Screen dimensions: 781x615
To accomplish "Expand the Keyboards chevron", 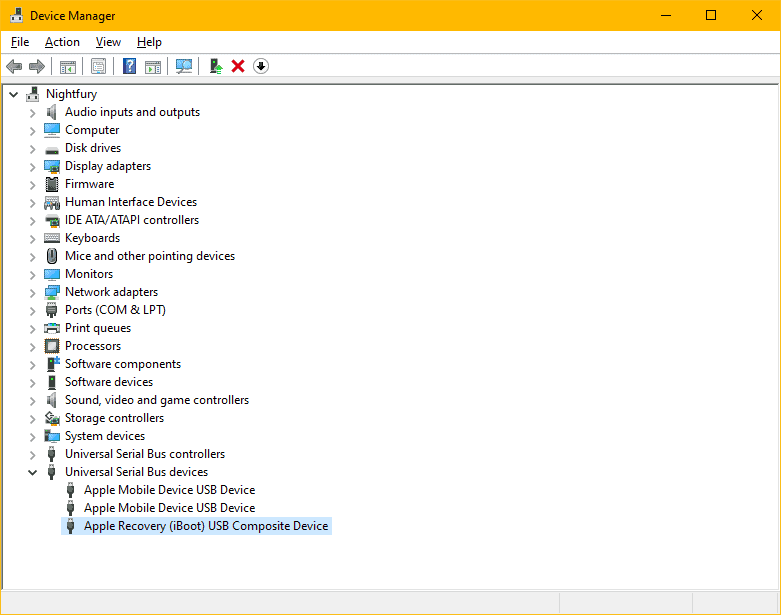I will point(32,239).
